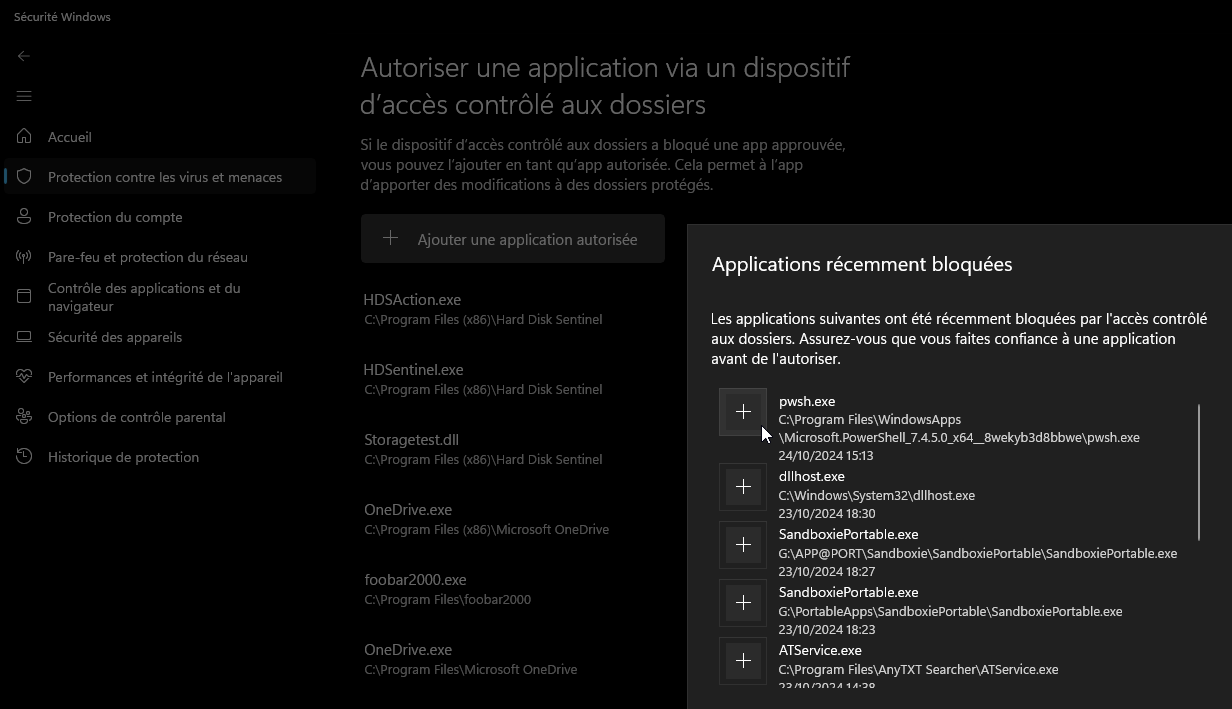Go to Sécurité des appareils section

click(x=115, y=337)
